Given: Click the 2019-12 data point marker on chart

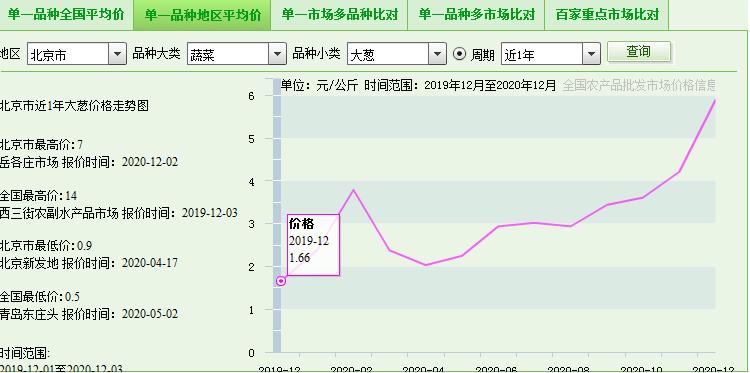Looking at the screenshot, I should (x=281, y=281).
